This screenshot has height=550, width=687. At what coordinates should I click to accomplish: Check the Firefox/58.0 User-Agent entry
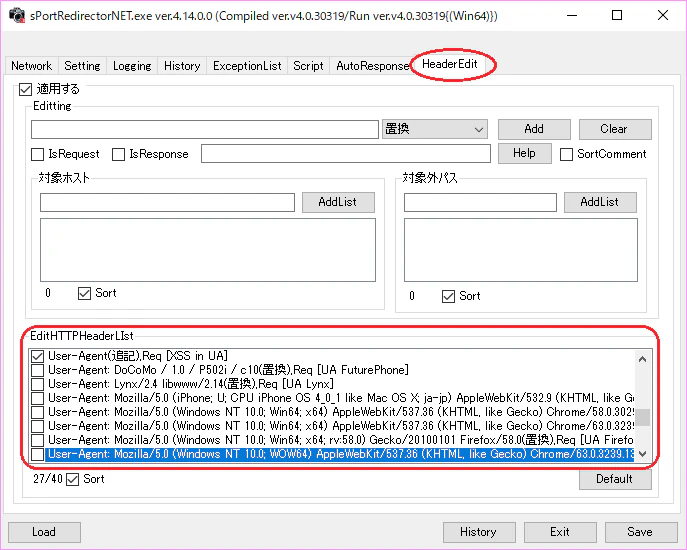coord(38,440)
